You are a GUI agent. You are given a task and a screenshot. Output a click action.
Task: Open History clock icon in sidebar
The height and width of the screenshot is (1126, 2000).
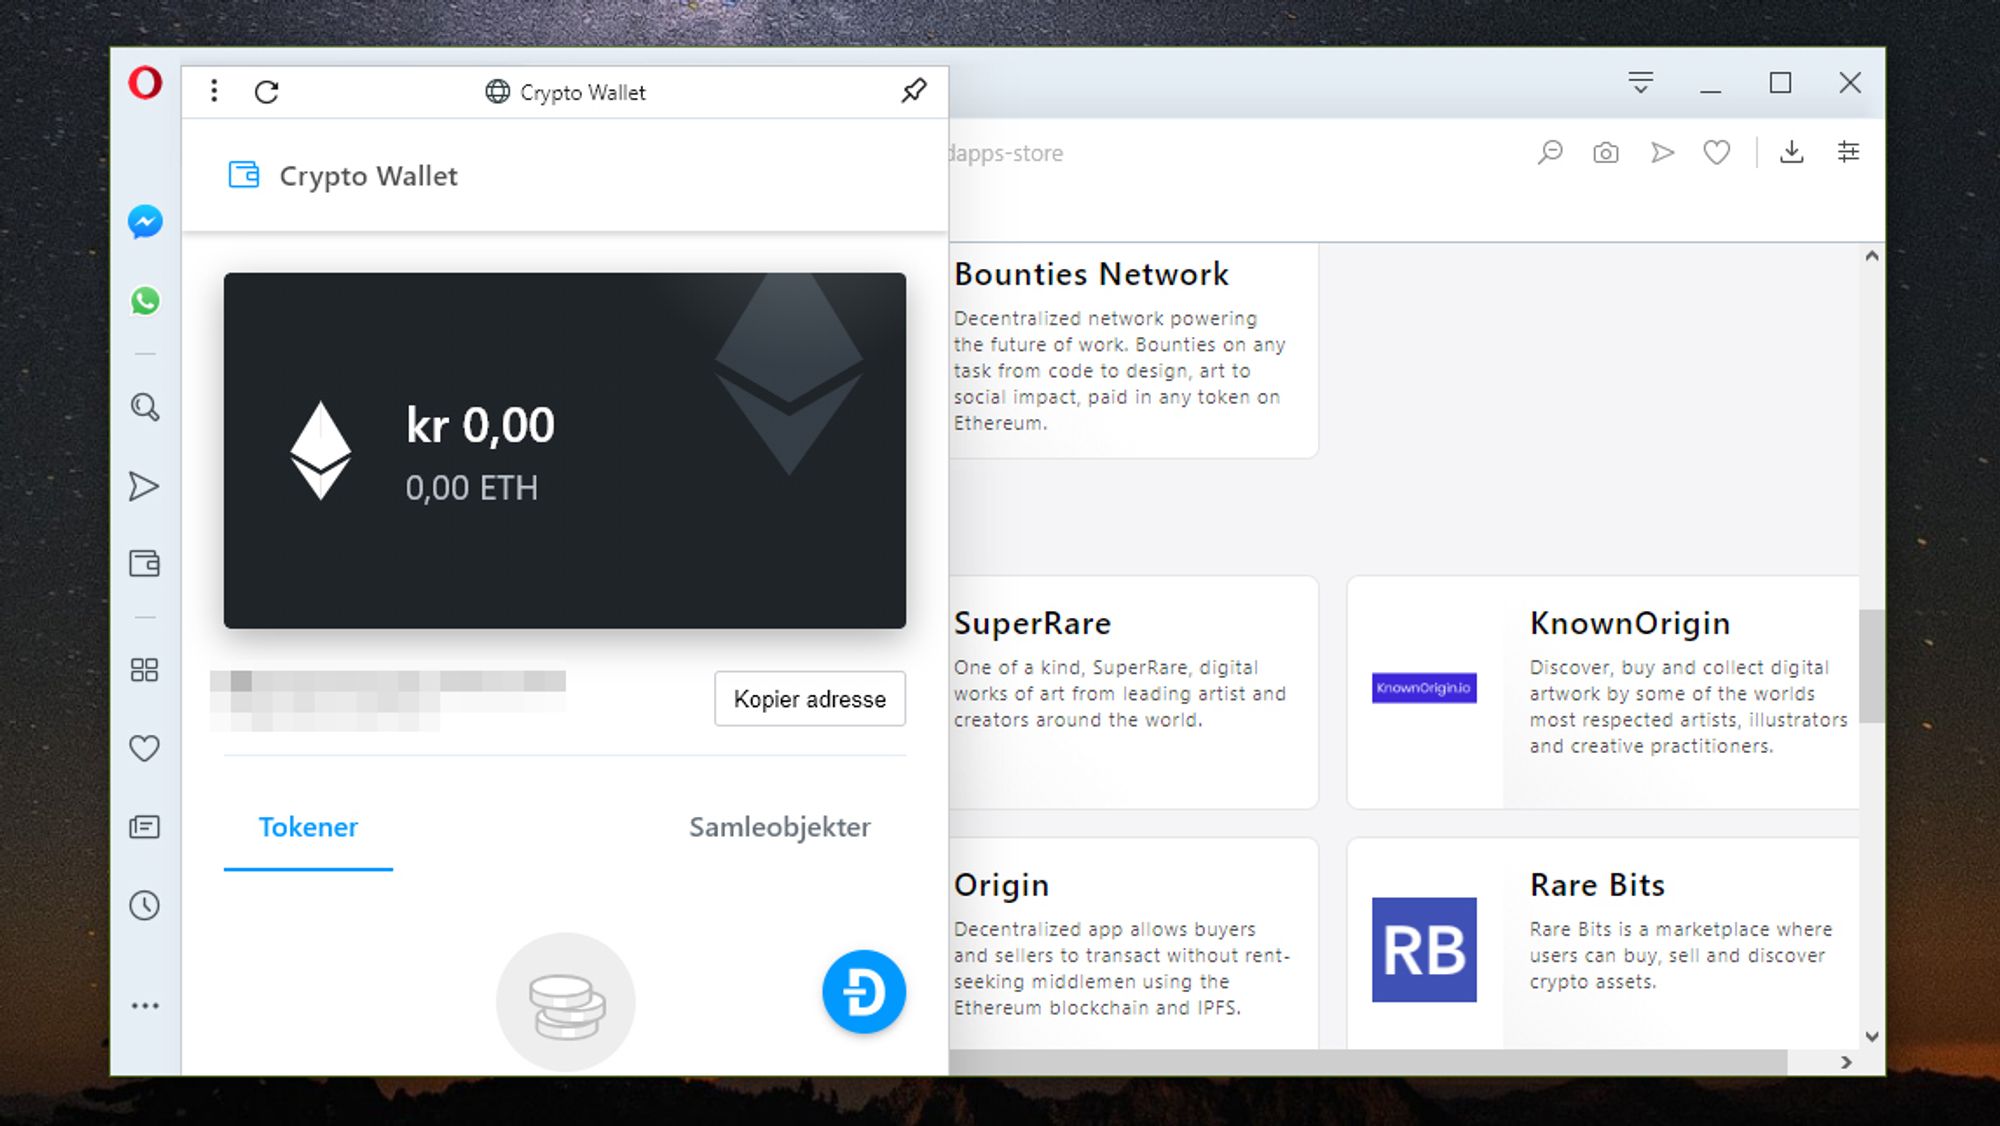coord(145,906)
